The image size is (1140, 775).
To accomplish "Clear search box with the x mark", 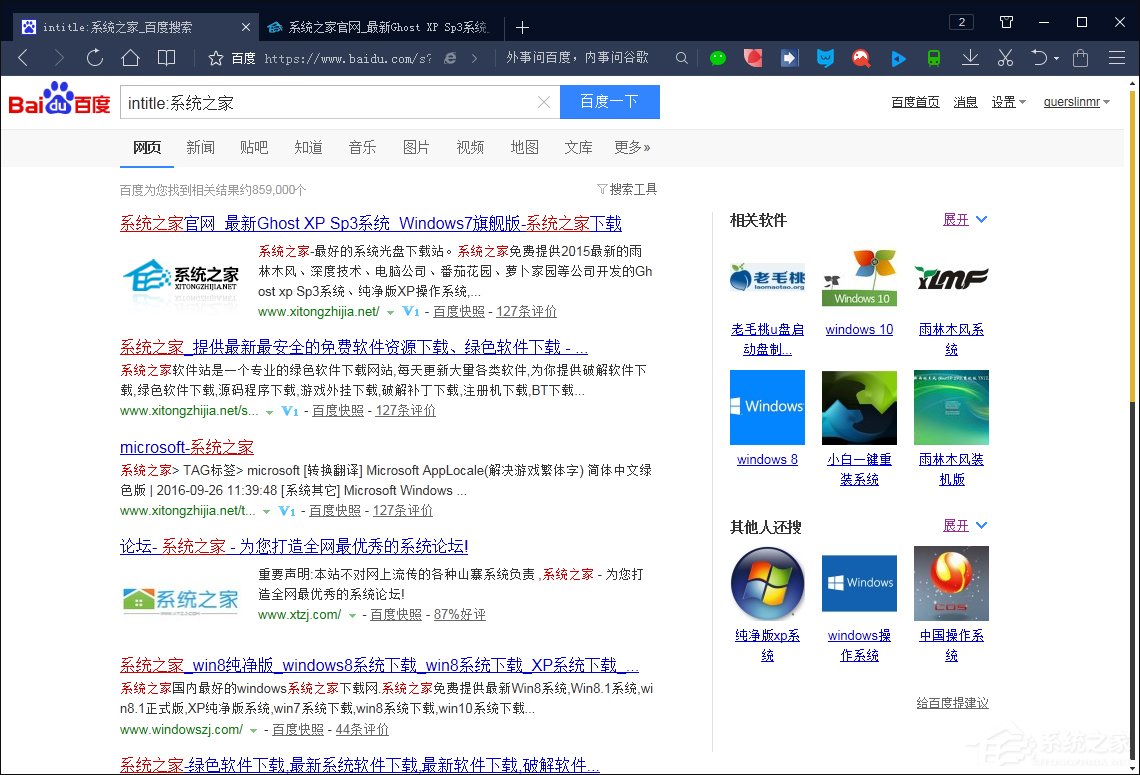I will (543, 102).
